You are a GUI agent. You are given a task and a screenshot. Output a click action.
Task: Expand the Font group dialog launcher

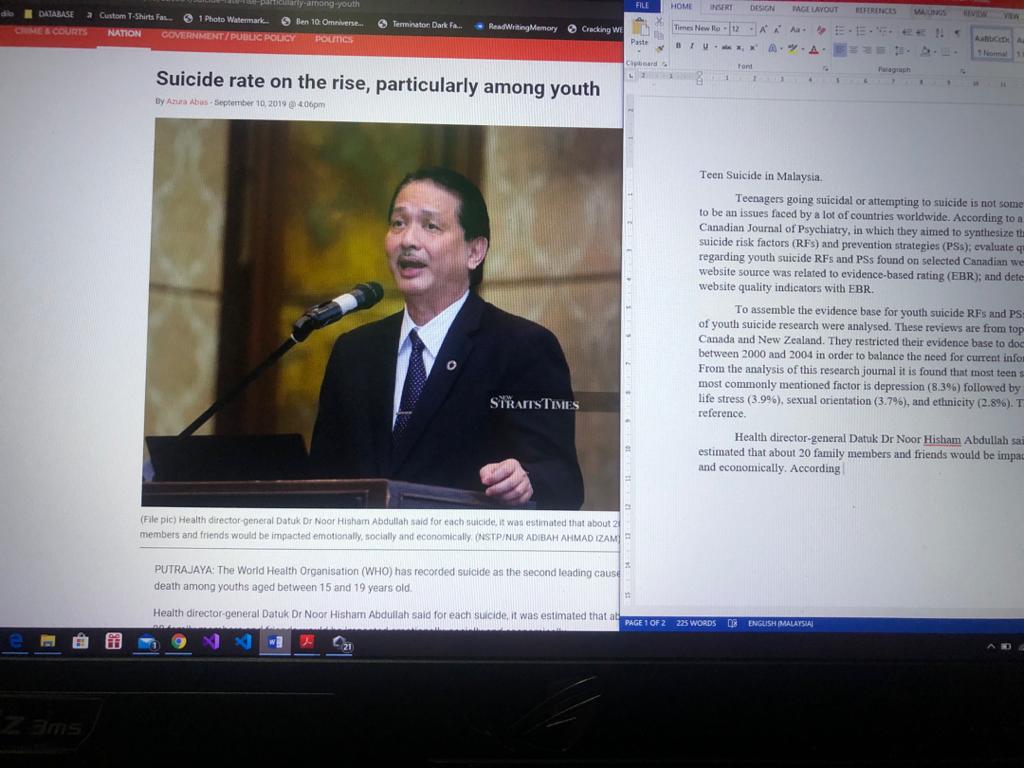tap(826, 68)
